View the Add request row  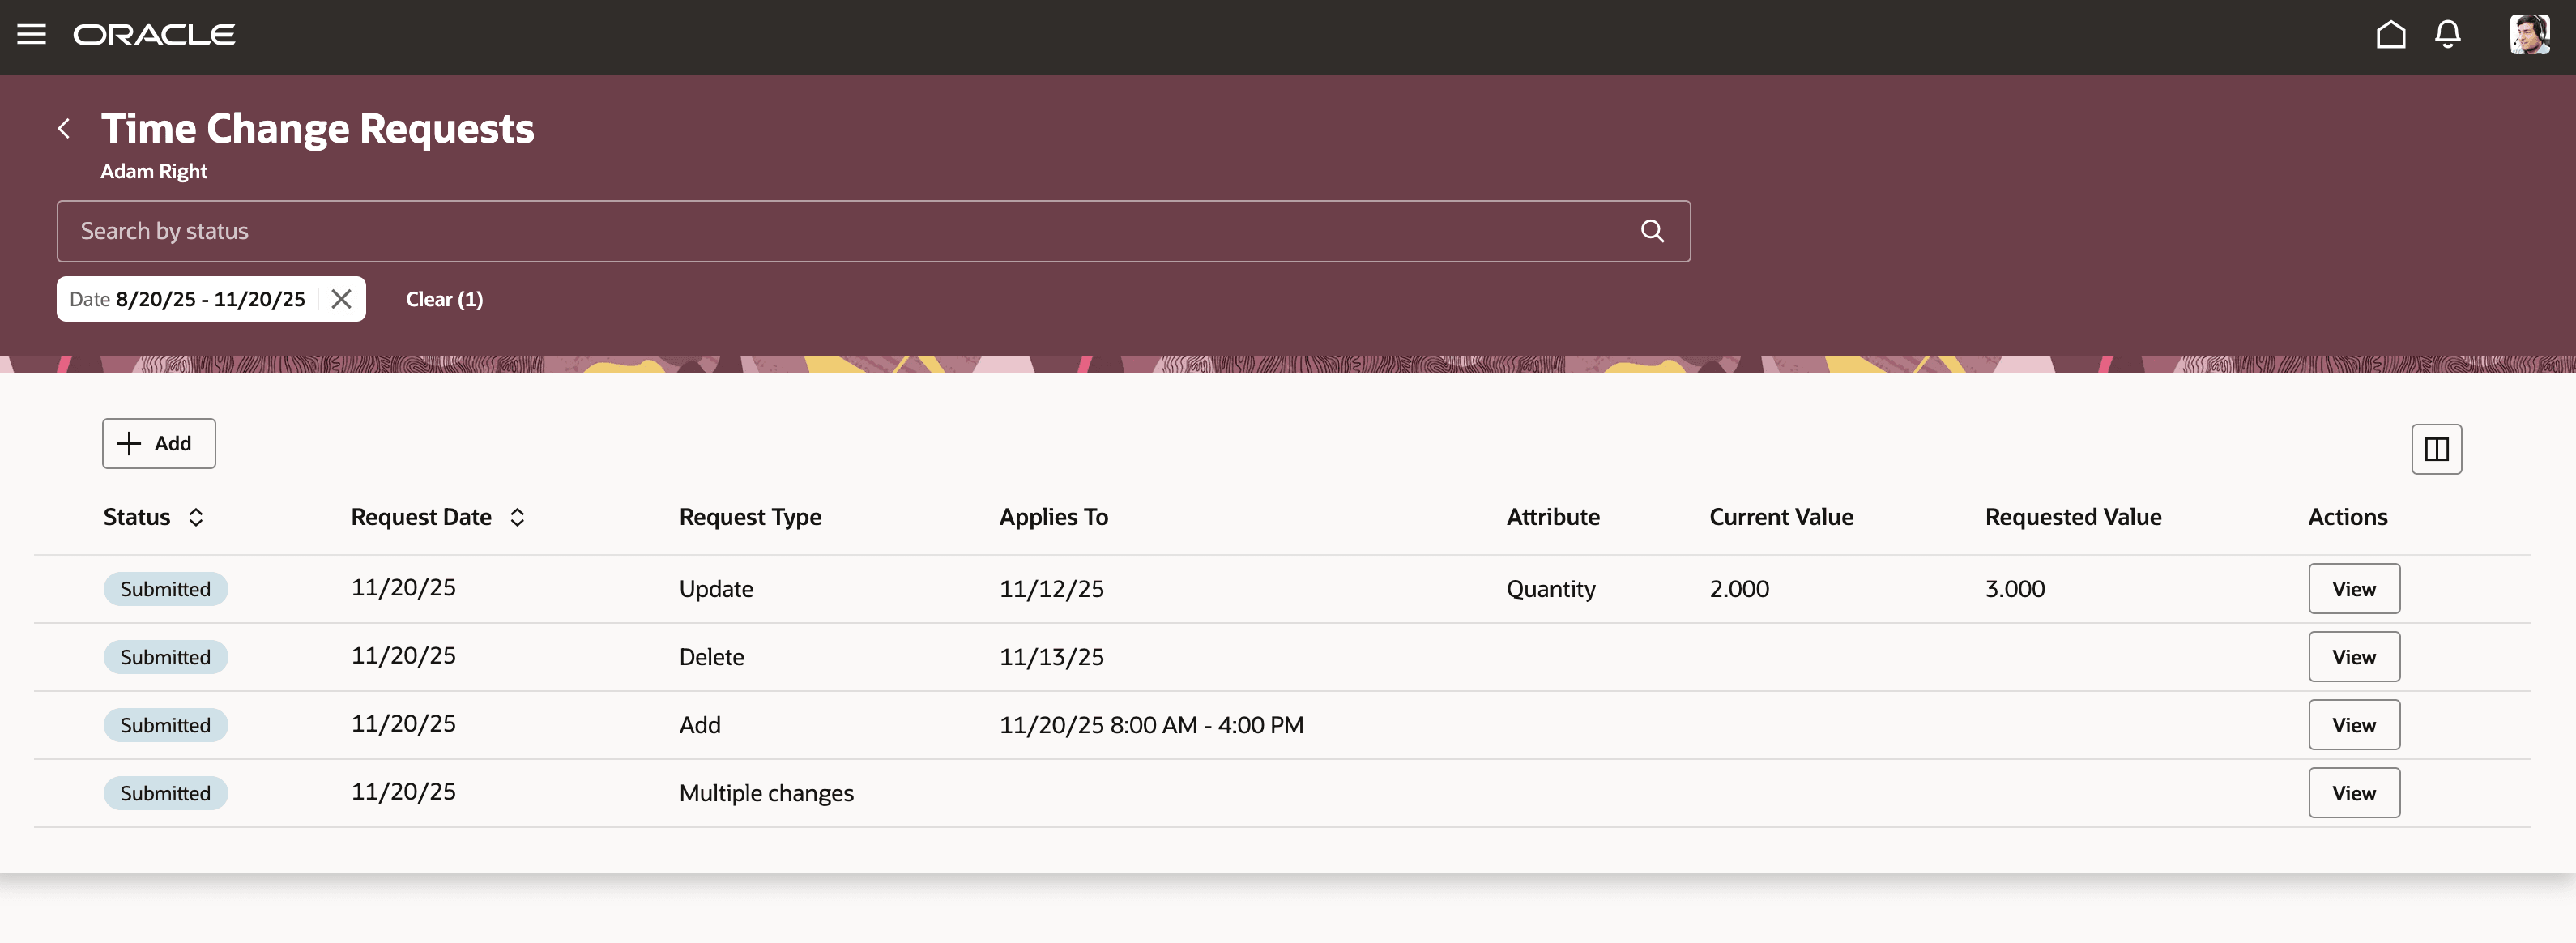coord(2353,725)
